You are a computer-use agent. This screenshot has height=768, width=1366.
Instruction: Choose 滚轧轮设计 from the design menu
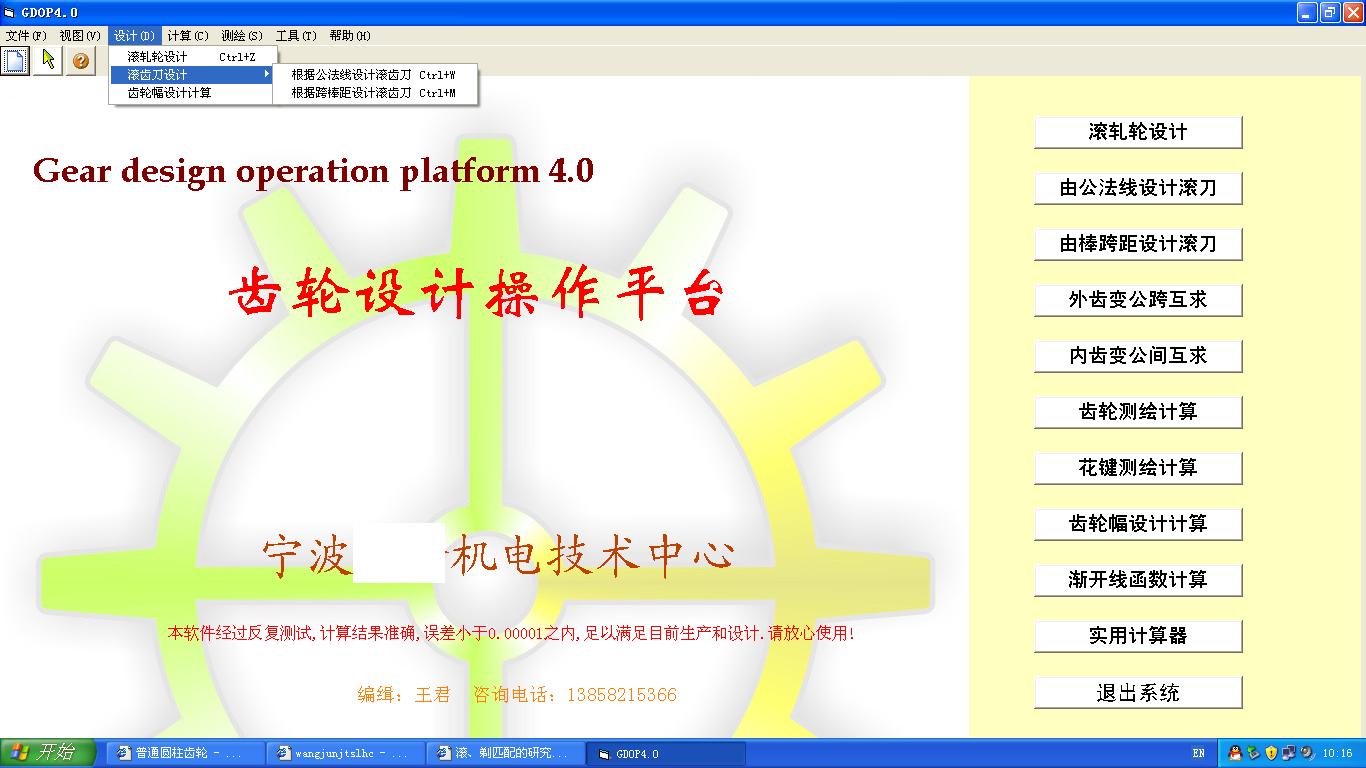(191, 57)
